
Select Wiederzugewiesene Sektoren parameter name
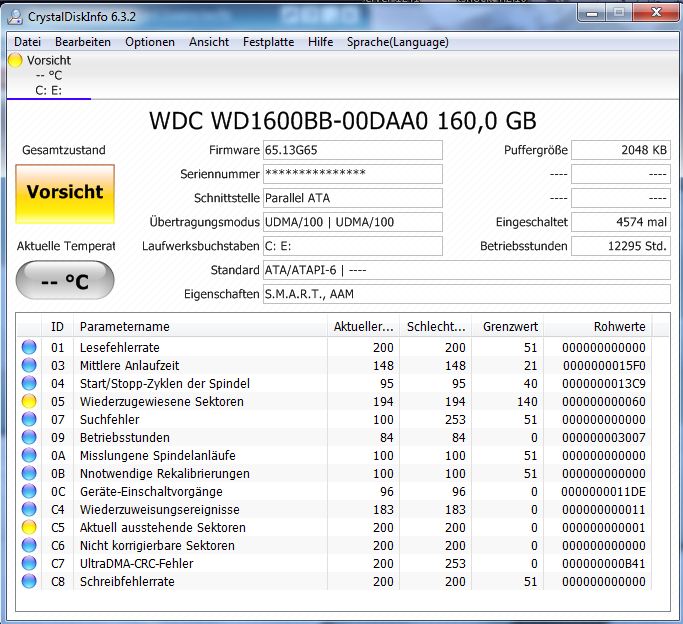pos(162,401)
